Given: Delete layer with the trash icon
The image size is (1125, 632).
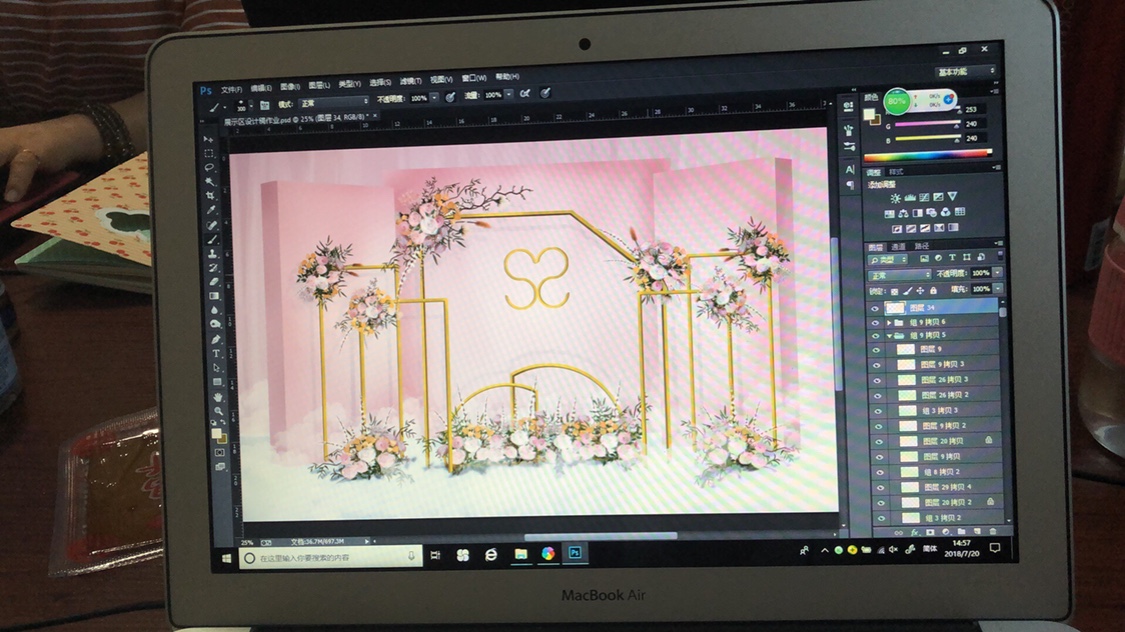Looking at the screenshot, I should [993, 532].
